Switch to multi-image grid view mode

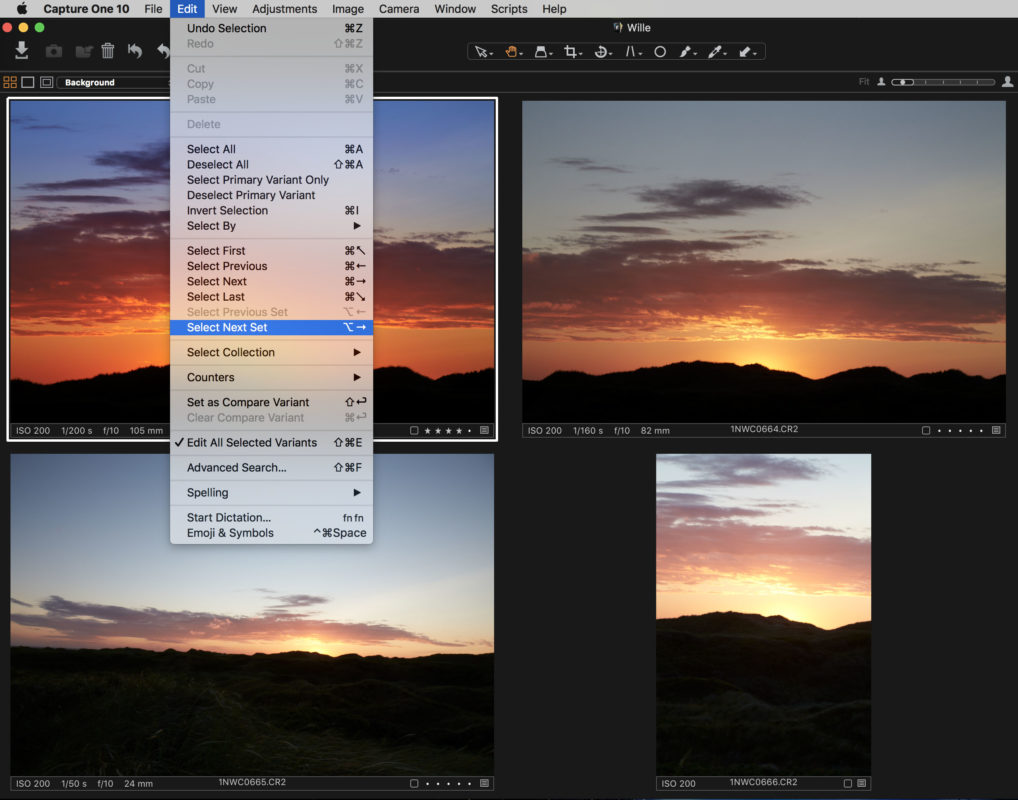point(9,81)
